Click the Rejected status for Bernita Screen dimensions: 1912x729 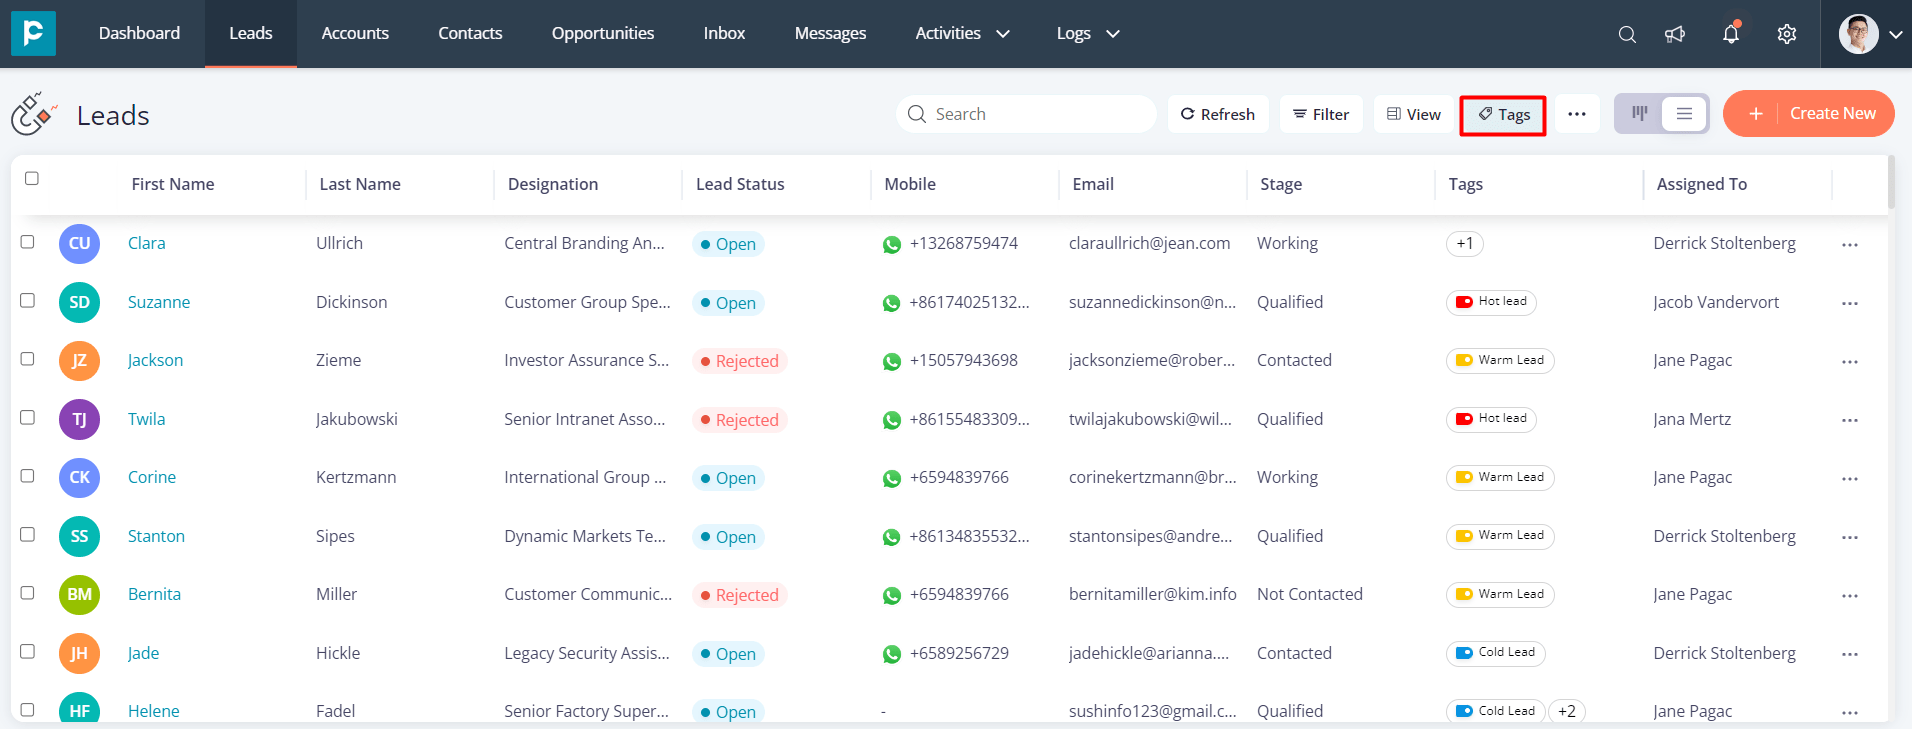coord(740,595)
